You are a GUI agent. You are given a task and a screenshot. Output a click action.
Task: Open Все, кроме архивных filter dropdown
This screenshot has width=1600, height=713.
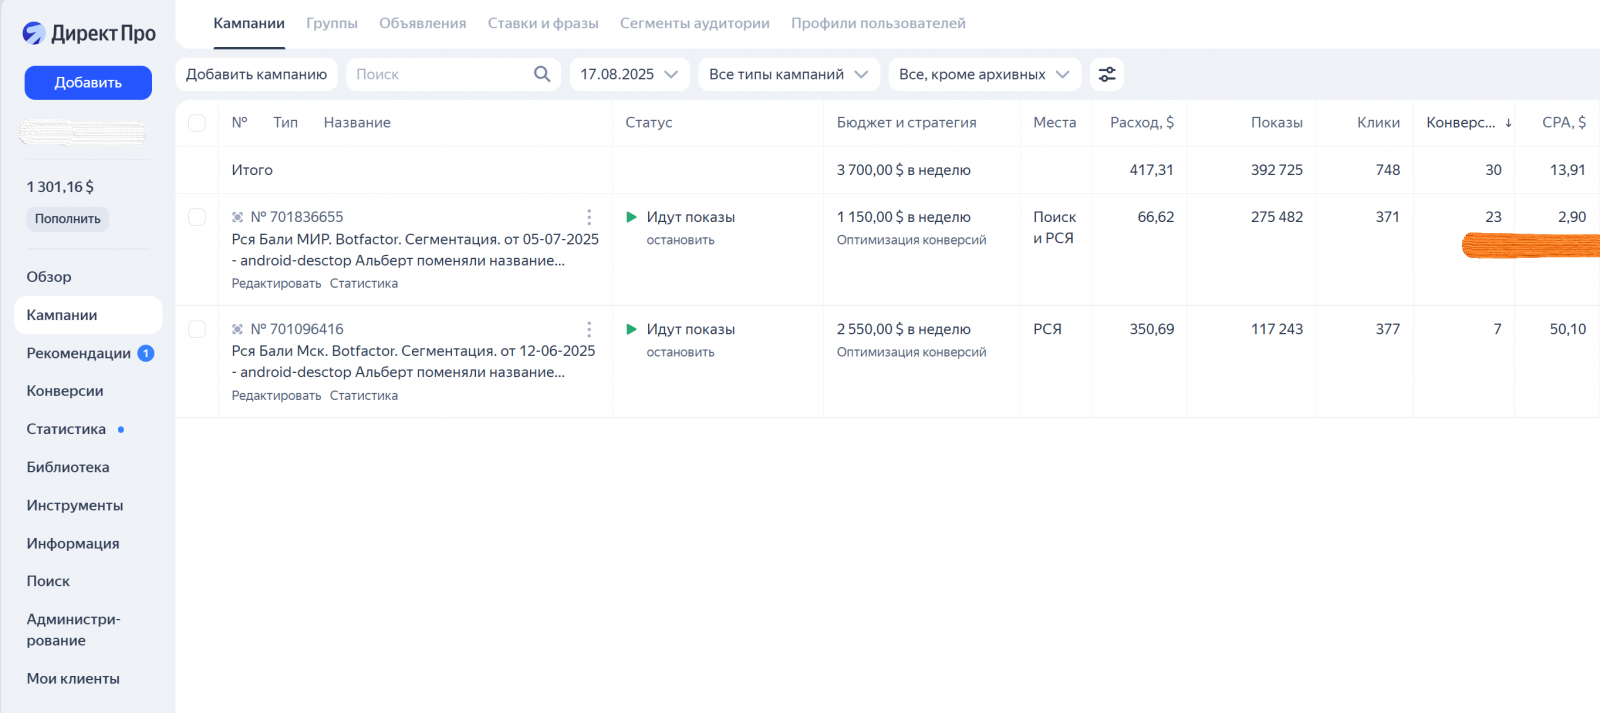click(983, 74)
